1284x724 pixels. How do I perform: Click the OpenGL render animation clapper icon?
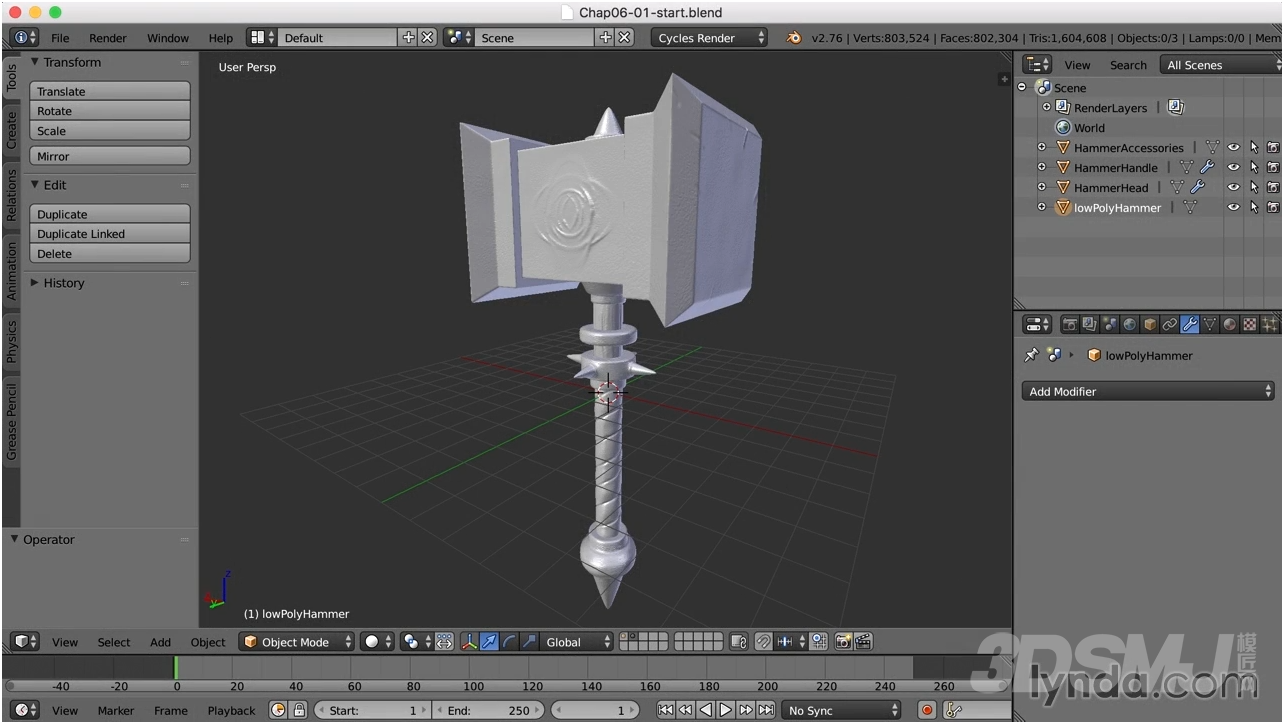[x=863, y=642]
